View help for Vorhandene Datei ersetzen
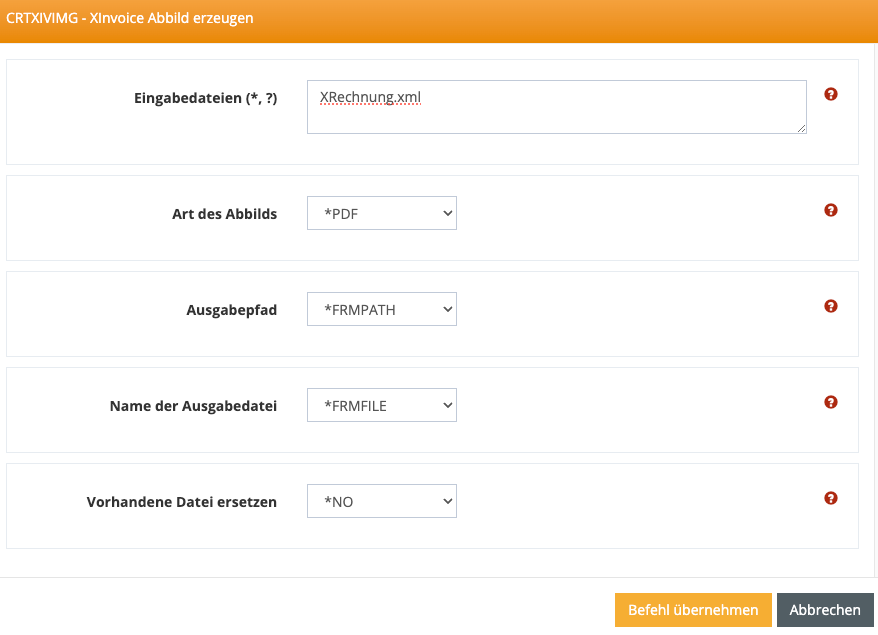 point(830,499)
